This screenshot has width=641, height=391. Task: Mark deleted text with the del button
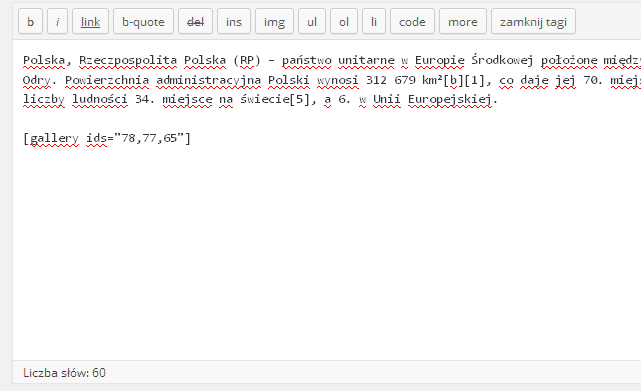(195, 21)
